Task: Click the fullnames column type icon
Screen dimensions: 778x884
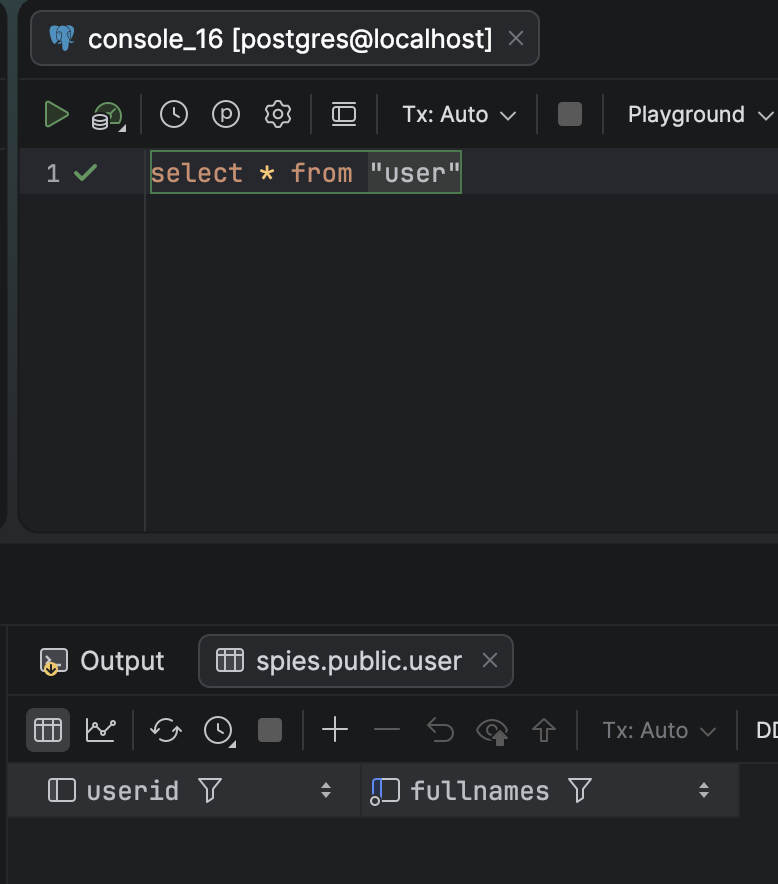Action: click(385, 791)
